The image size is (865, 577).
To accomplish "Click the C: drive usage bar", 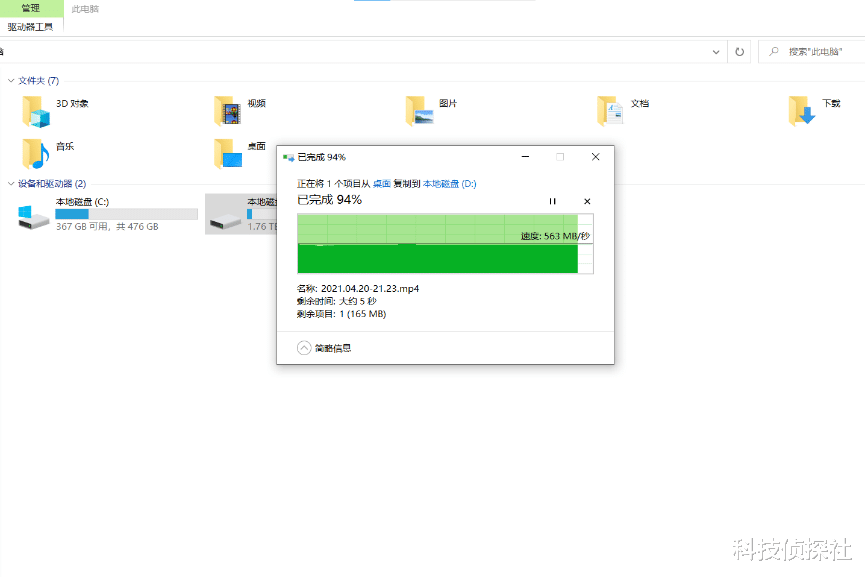I will tap(126, 214).
